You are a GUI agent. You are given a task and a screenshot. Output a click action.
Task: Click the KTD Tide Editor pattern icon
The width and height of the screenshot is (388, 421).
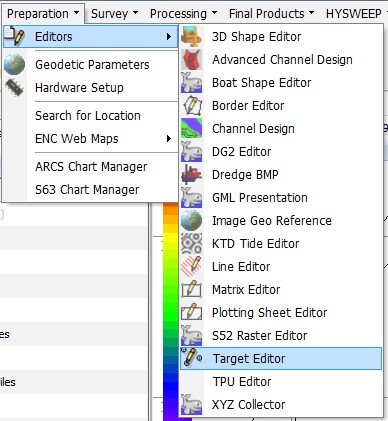tap(191, 243)
